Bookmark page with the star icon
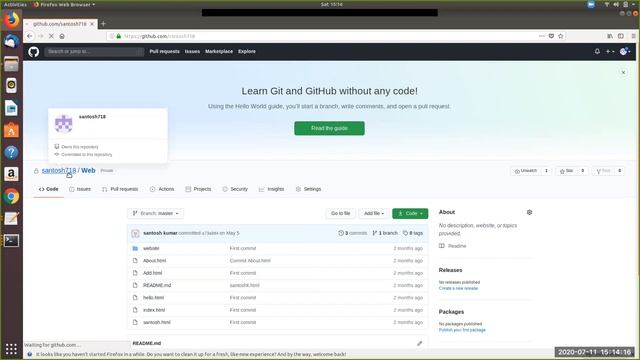 click(561, 36)
